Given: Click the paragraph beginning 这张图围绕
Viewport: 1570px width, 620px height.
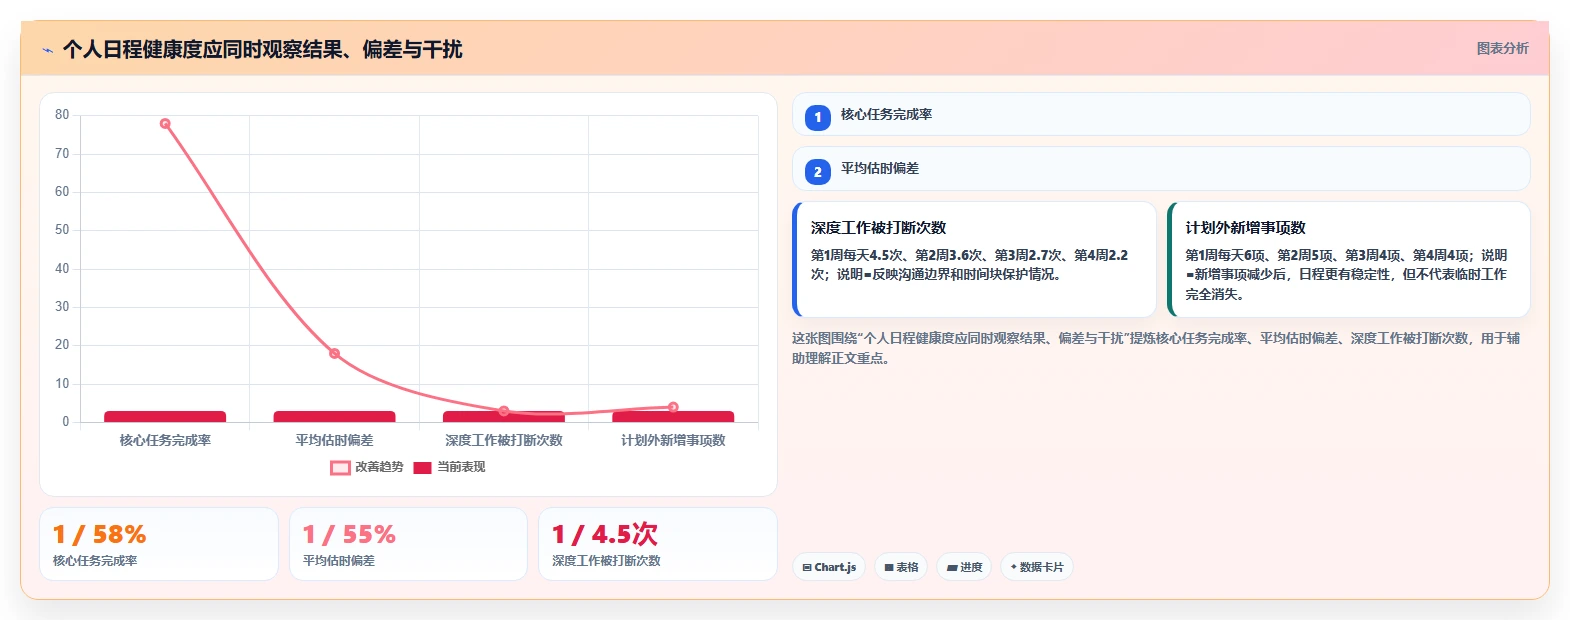Looking at the screenshot, I should (1156, 348).
